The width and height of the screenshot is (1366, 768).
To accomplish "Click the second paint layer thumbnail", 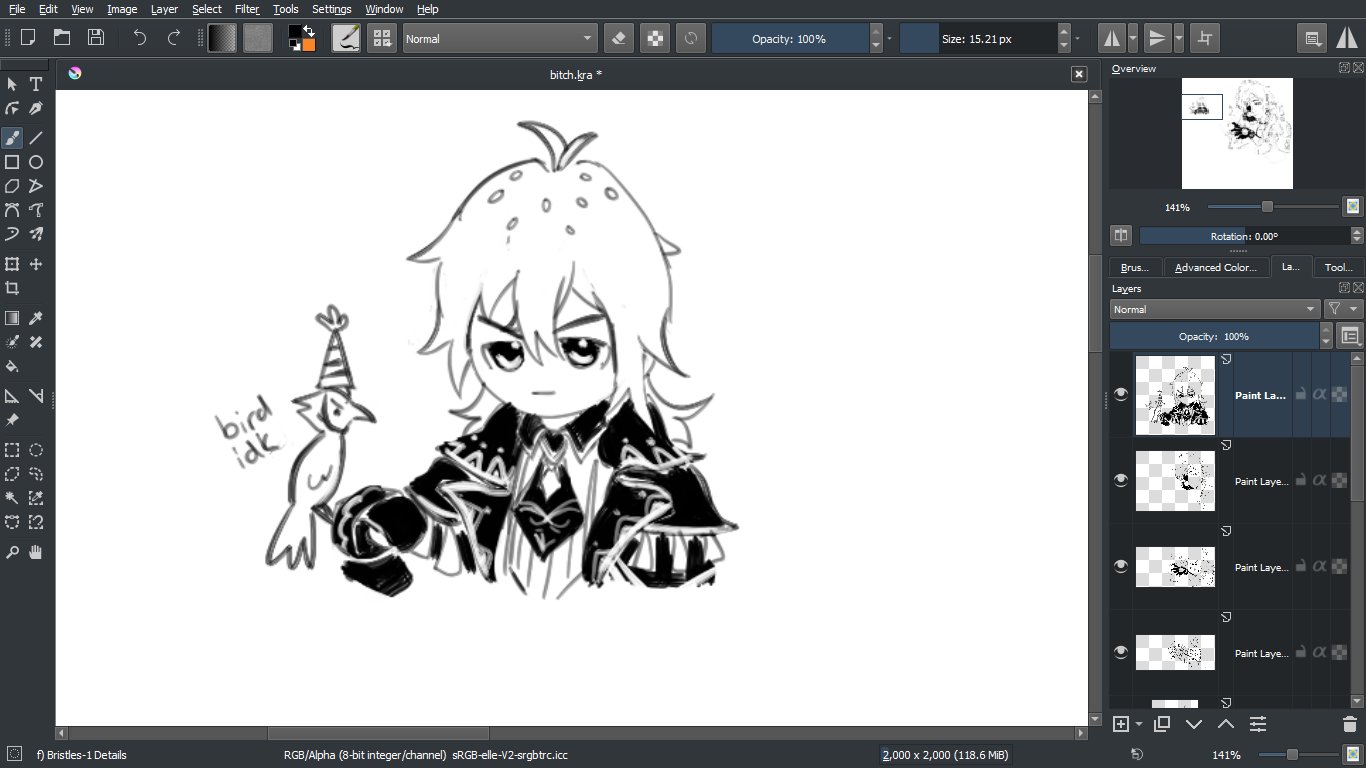I will pyautogui.click(x=1175, y=481).
